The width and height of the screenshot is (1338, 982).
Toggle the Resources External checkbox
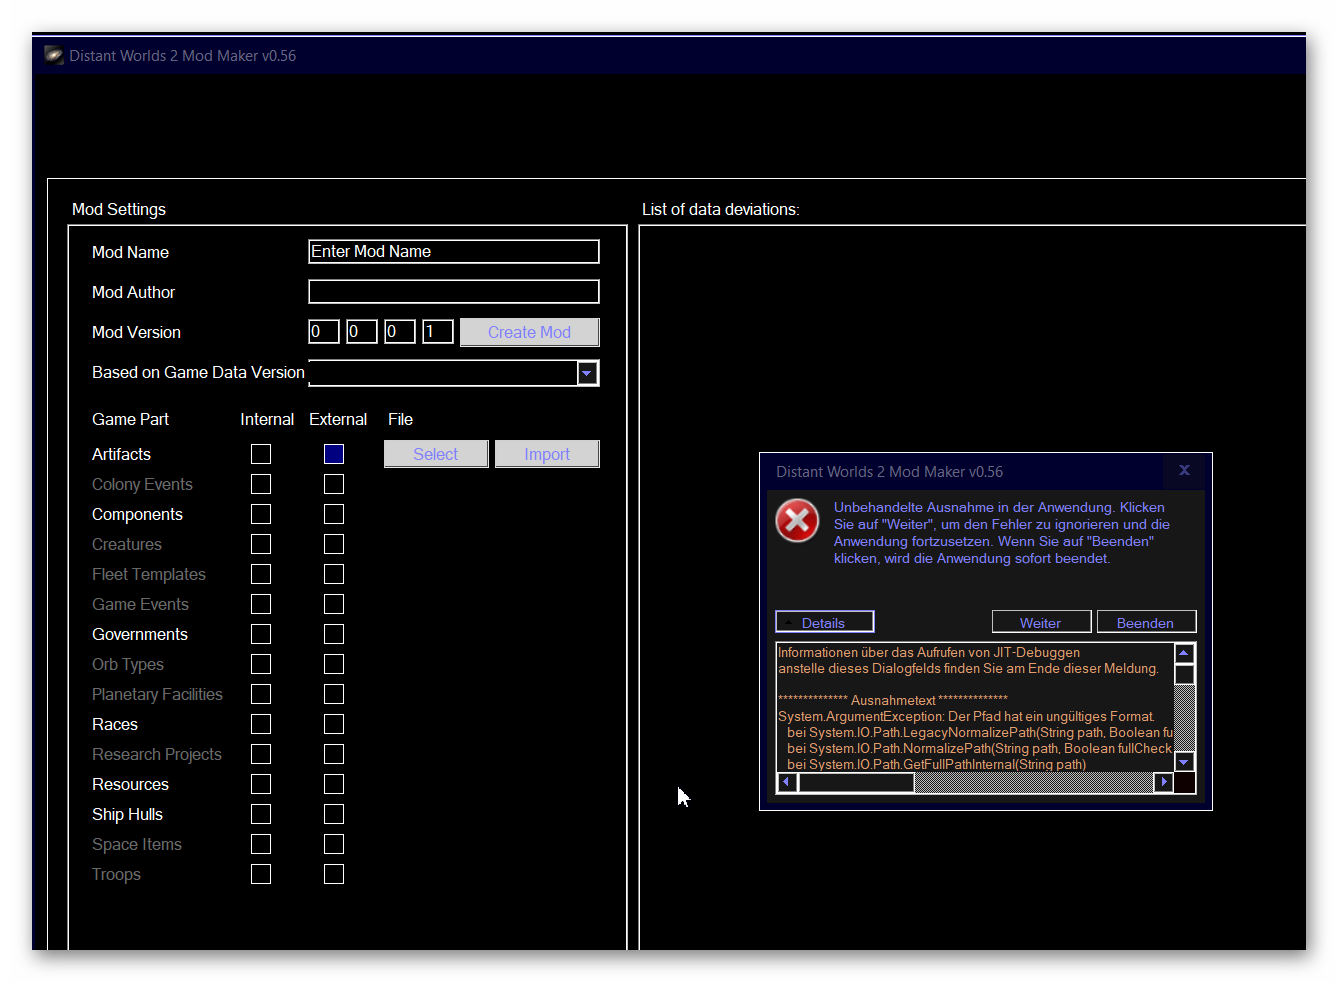click(x=334, y=784)
